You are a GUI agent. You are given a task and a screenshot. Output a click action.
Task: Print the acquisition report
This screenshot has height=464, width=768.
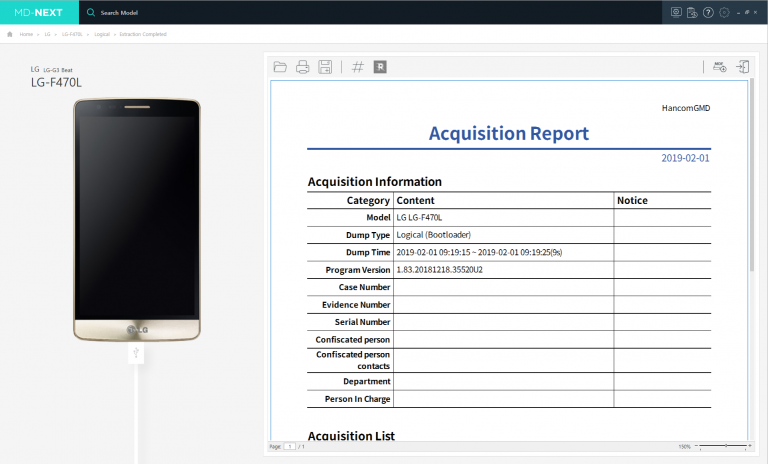(302, 67)
